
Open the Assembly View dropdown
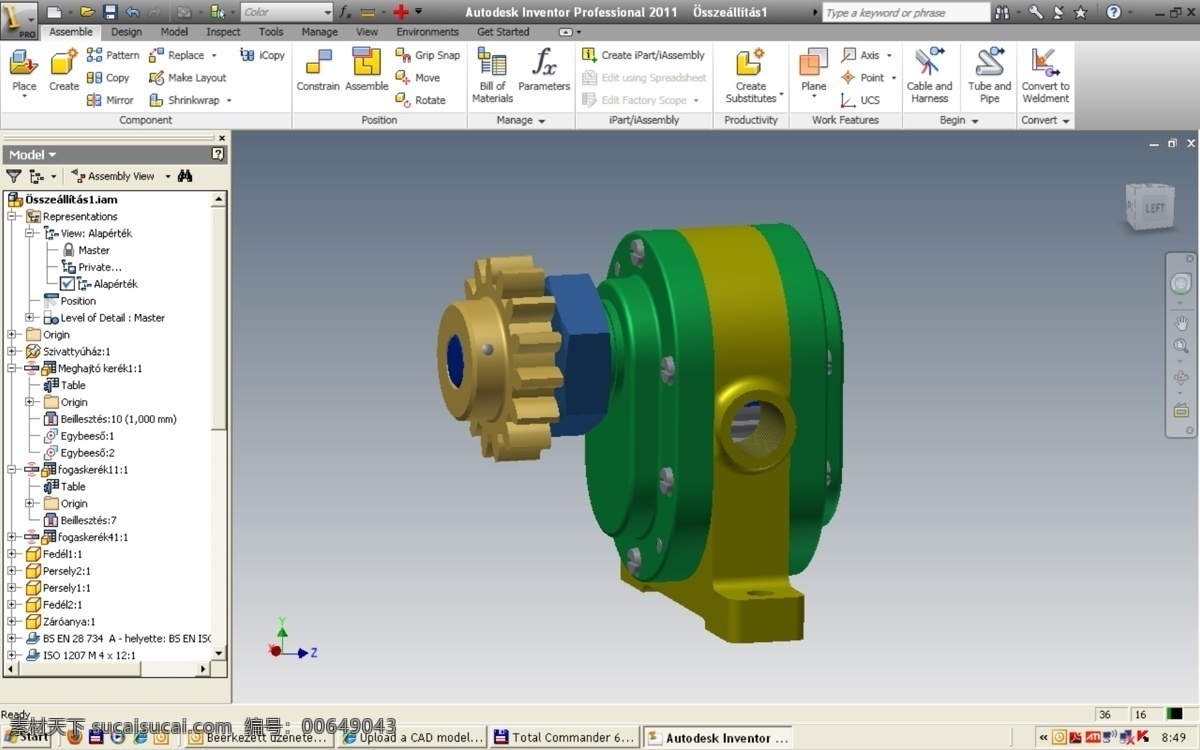tap(121, 176)
